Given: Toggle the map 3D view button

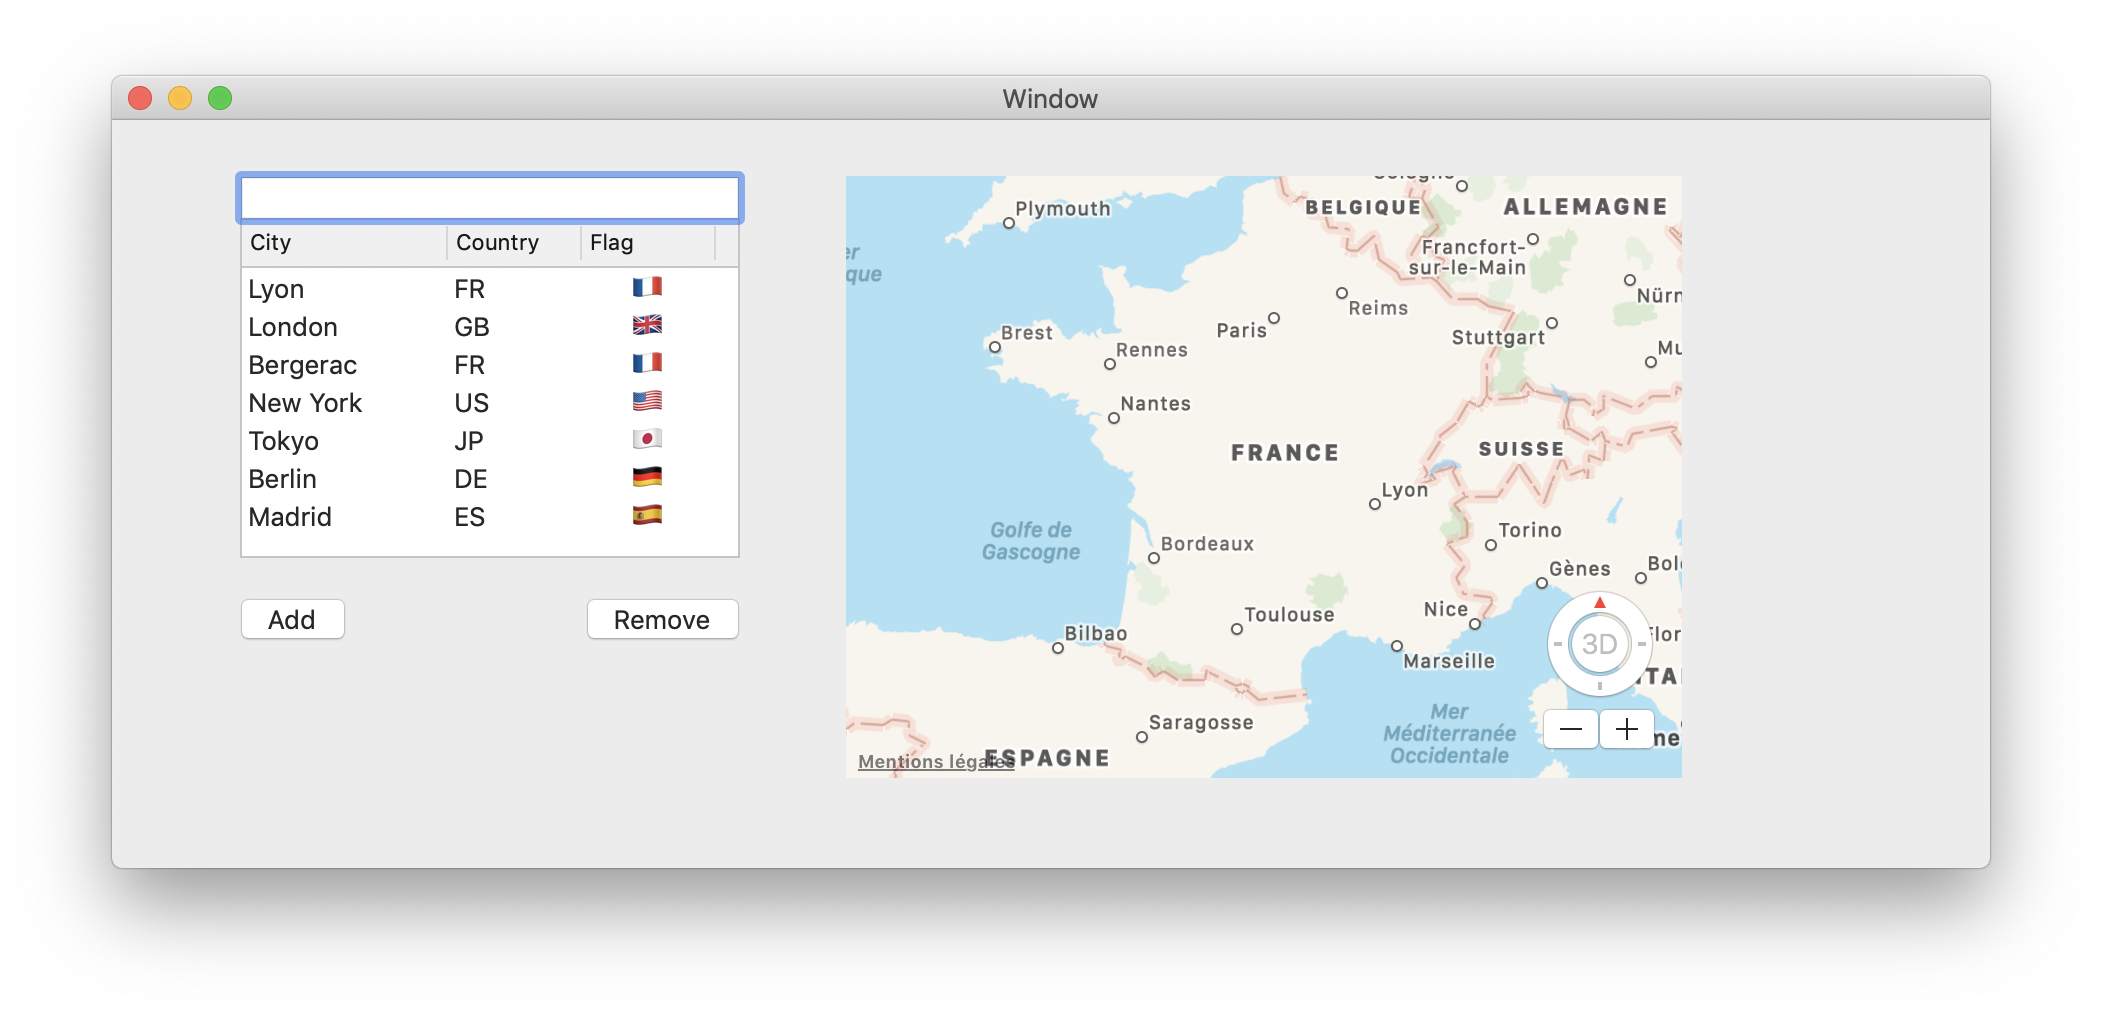Looking at the screenshot, I should click(x=1599, y=644).
